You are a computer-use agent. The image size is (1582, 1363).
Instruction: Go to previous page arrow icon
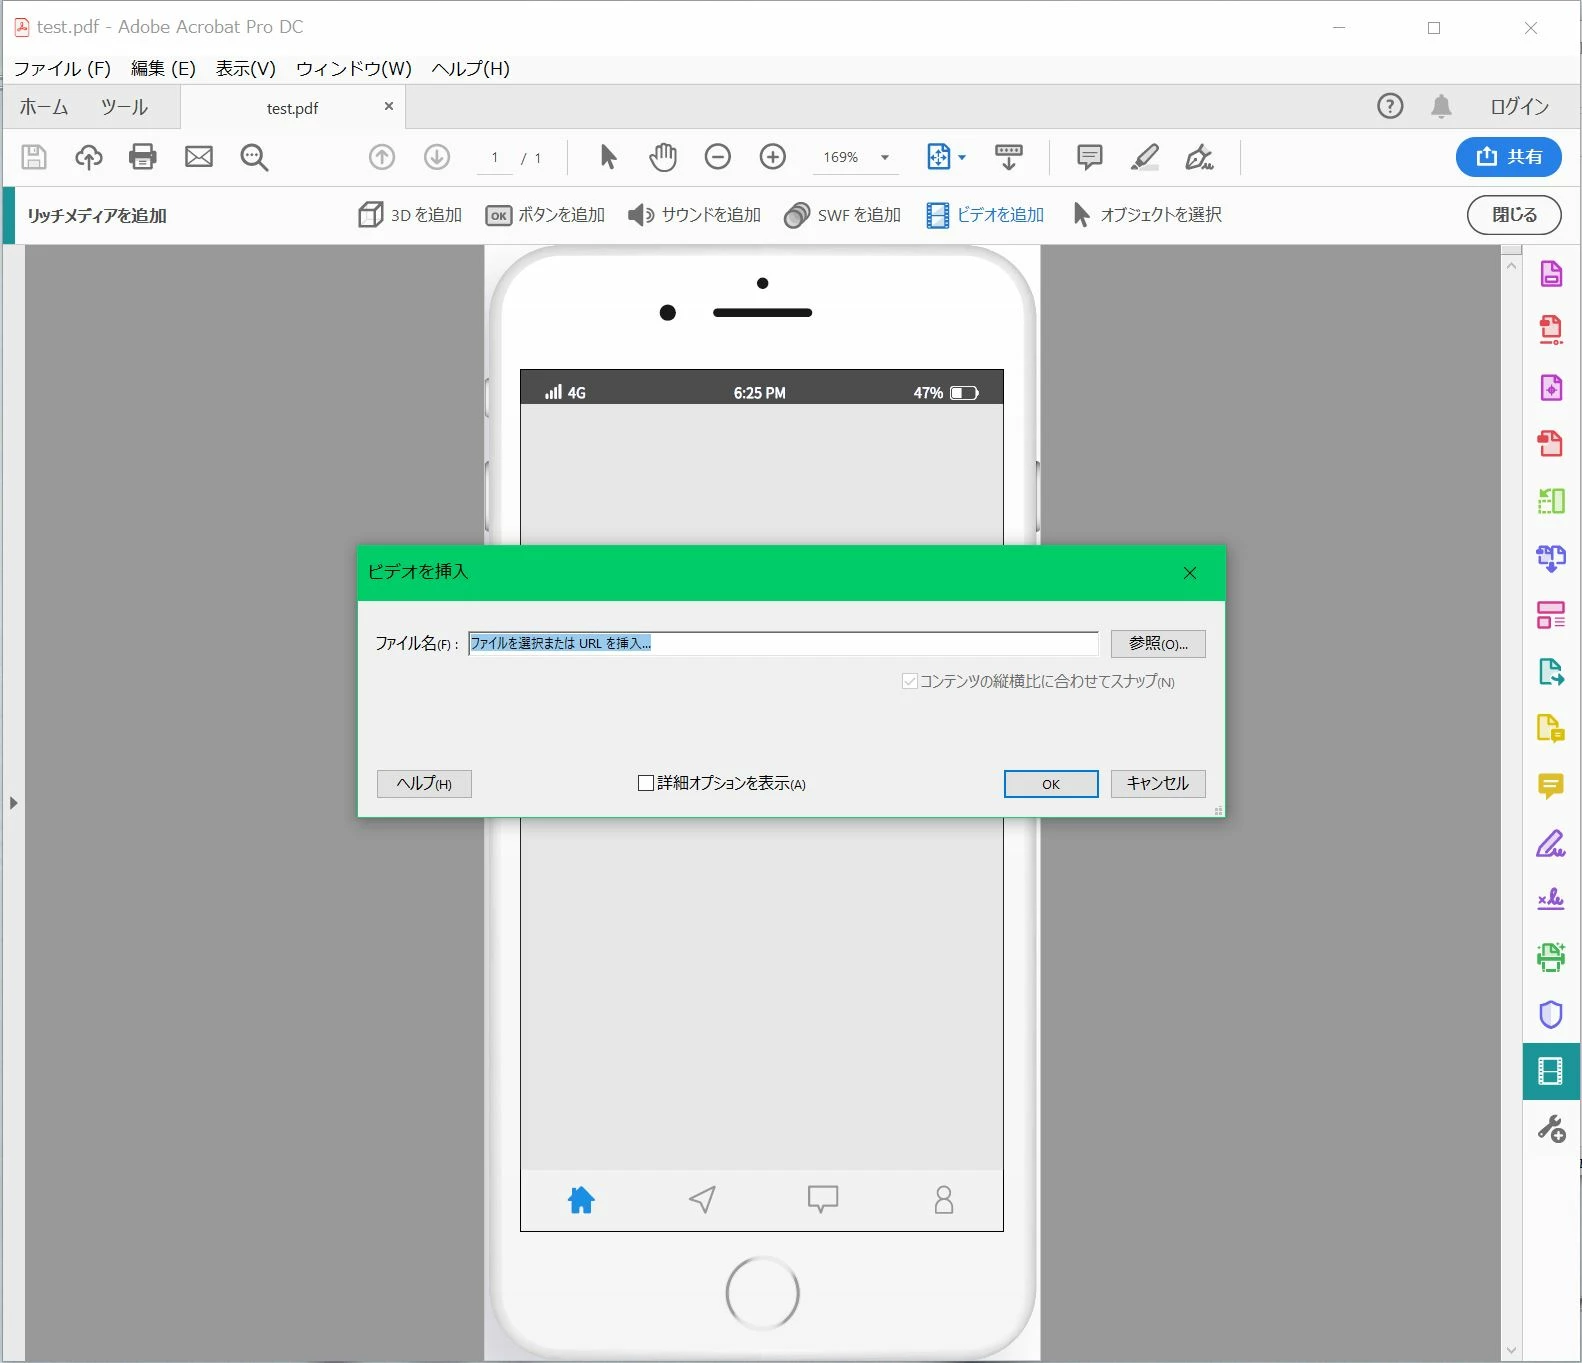pyautogui.click(x=382, y=157)
